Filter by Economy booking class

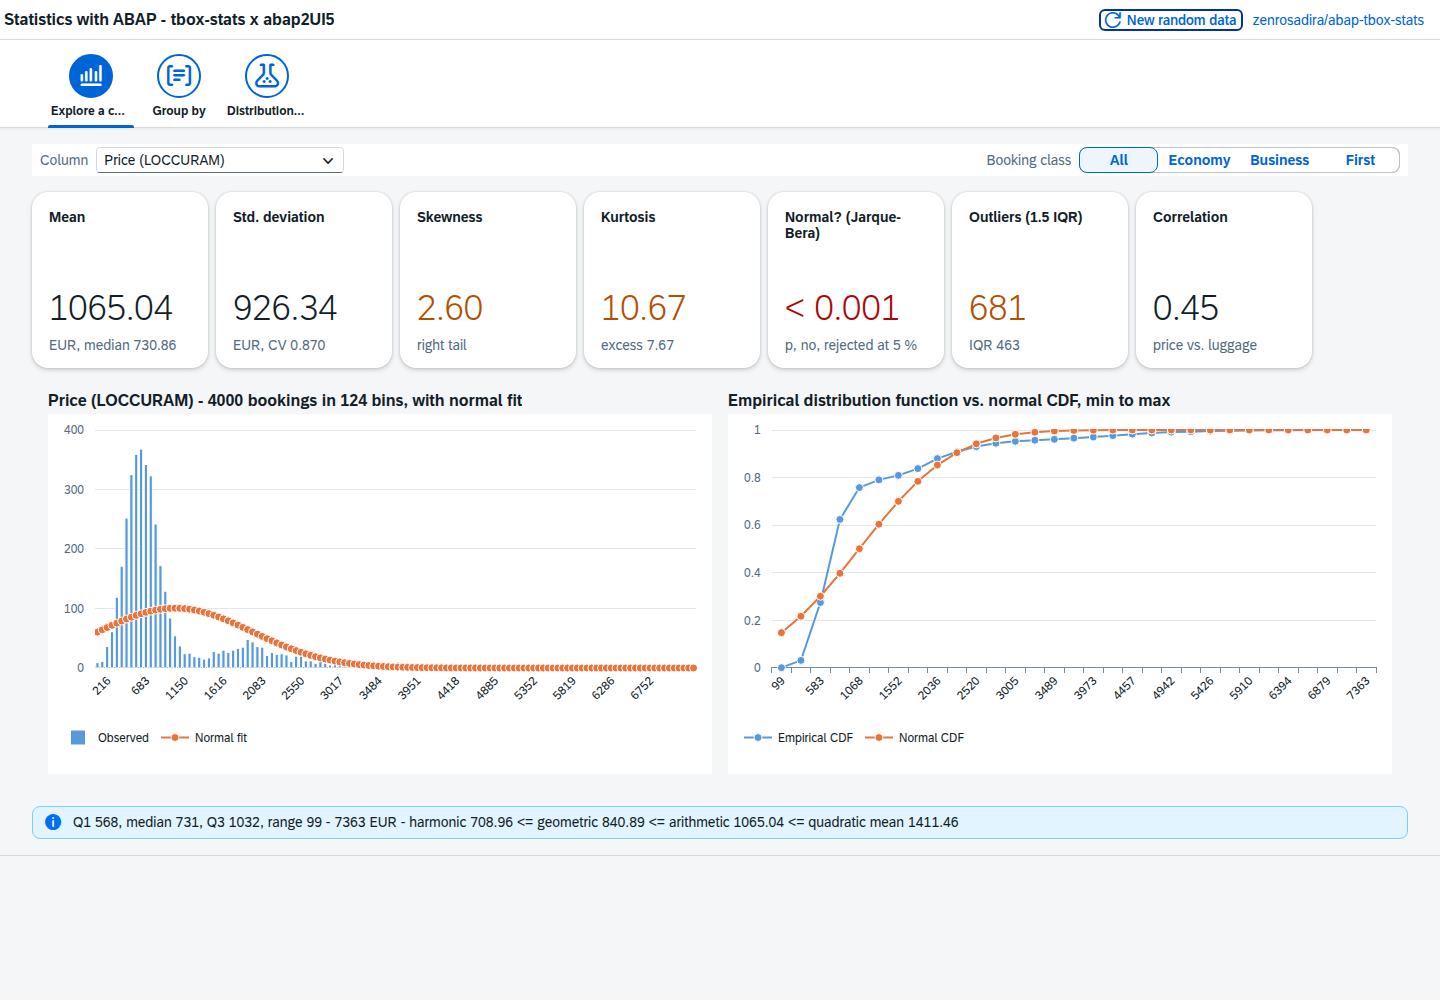1199,160
